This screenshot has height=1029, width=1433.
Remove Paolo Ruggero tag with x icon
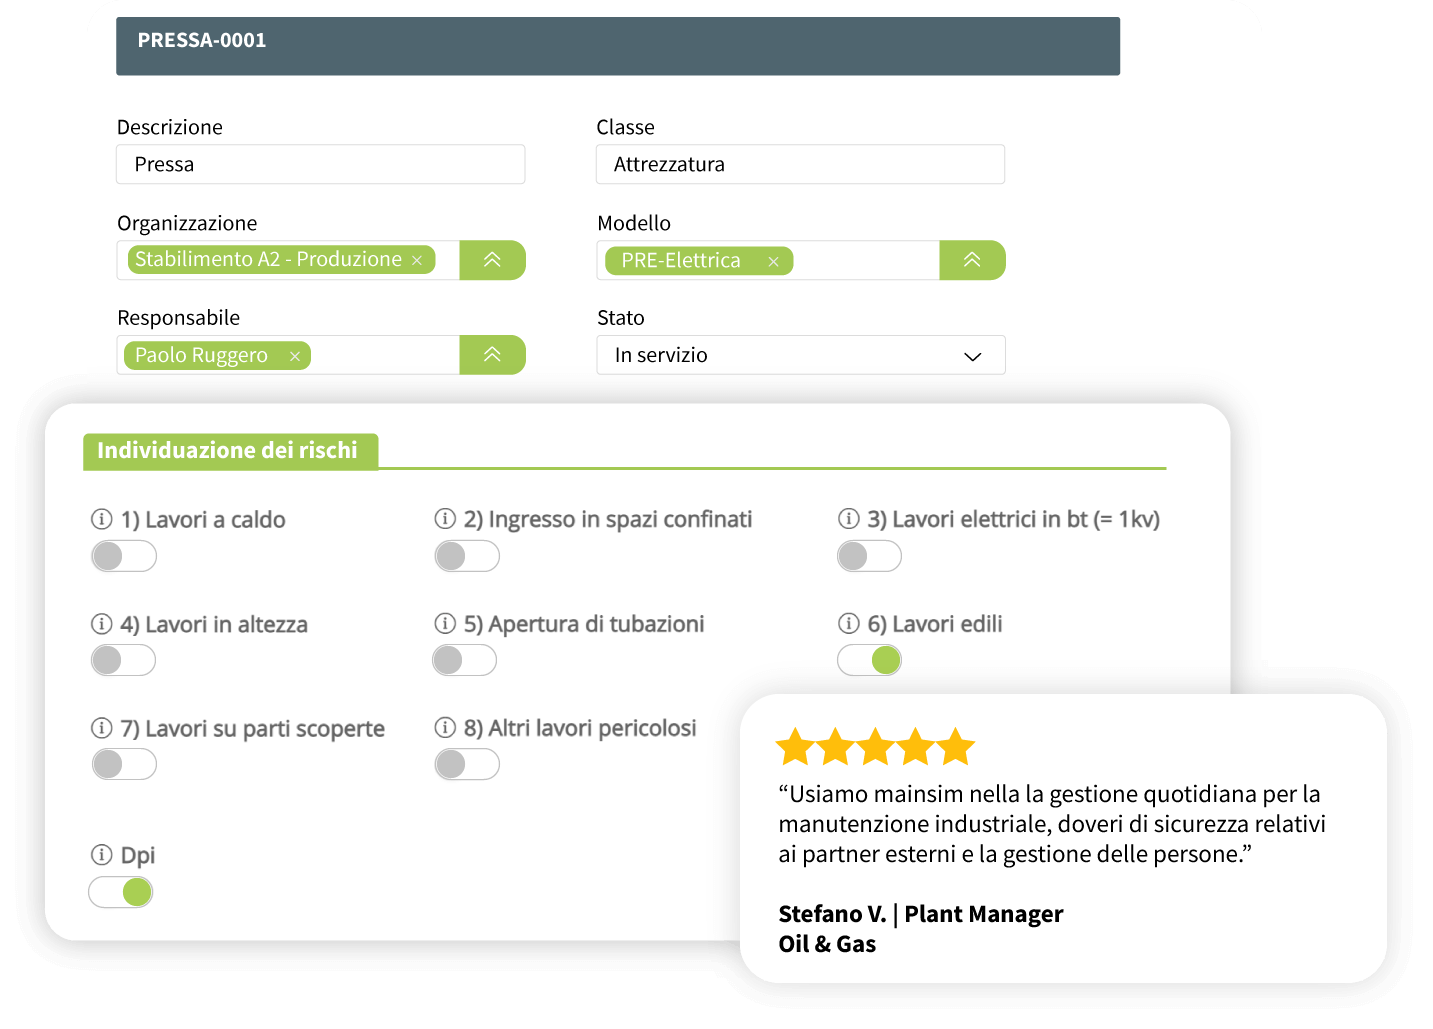pyautogui.click(x=295, y=356)
